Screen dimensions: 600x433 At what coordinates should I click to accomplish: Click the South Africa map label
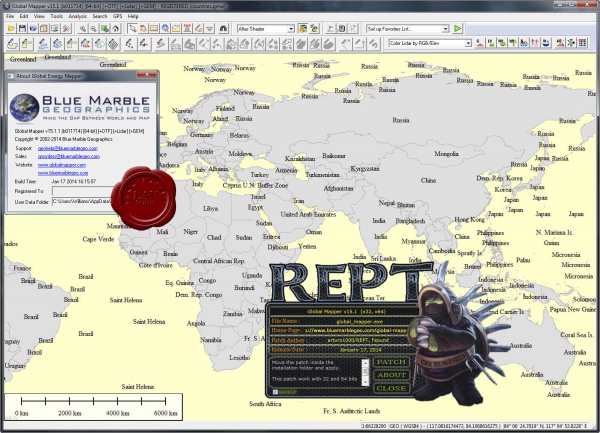[x=265, y=404]
